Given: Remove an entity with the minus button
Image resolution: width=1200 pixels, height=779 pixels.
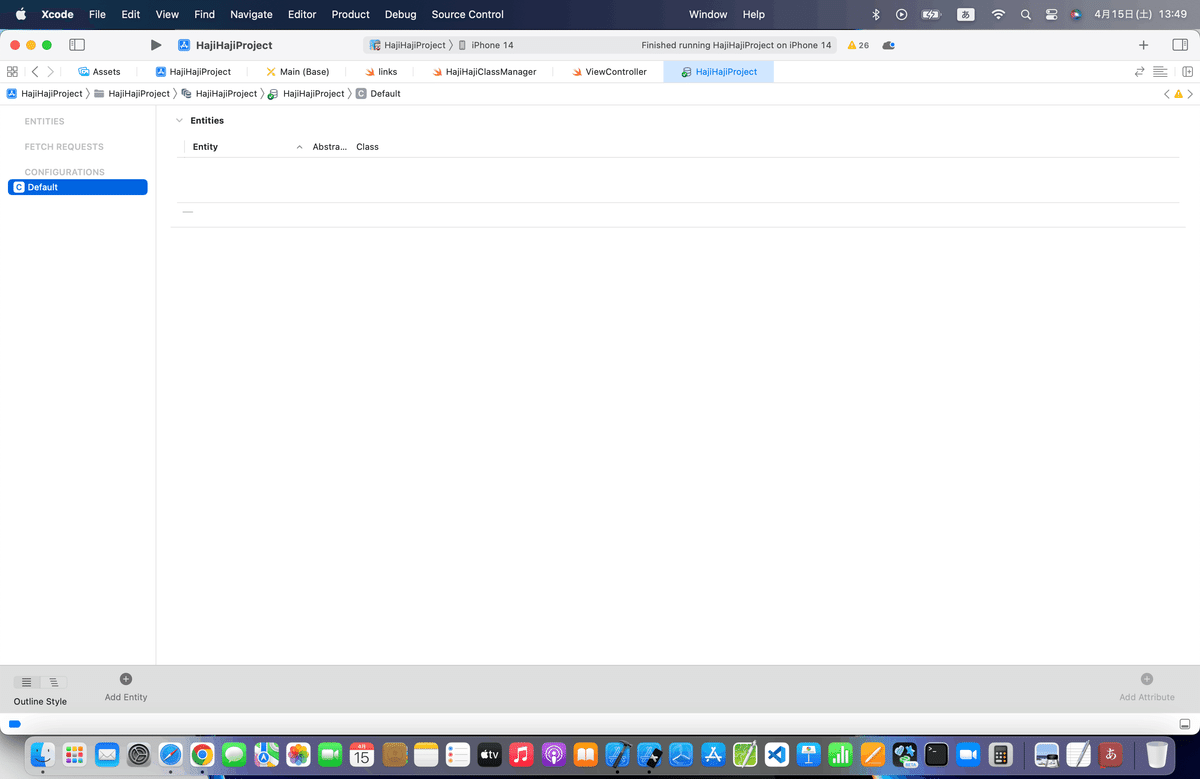Looking at the screenshot, I should [187, 212].
